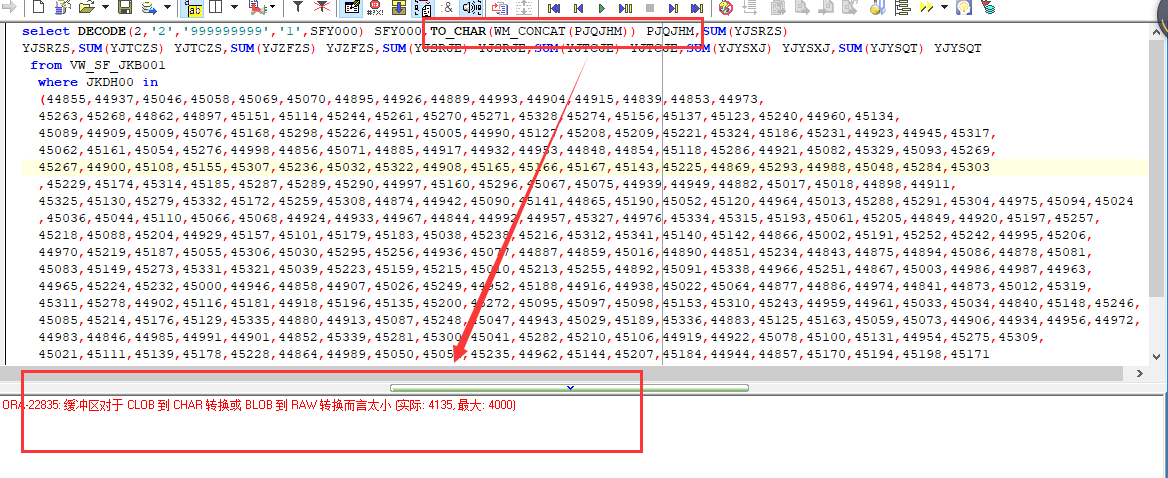Create a new blank SQL file
This screenshot has width=1168, height=478.
(x=39, y=7)
